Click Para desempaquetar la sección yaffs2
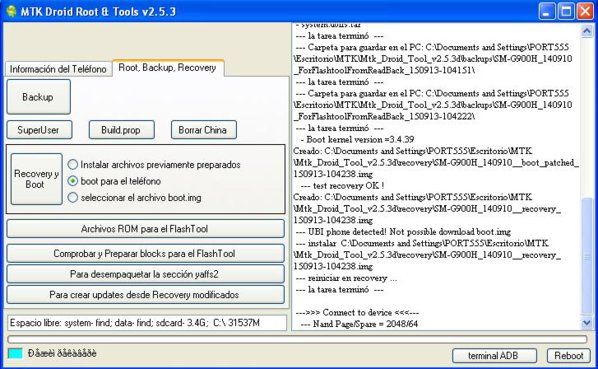This screenshot has width=598, height=369. click(145, 274)
